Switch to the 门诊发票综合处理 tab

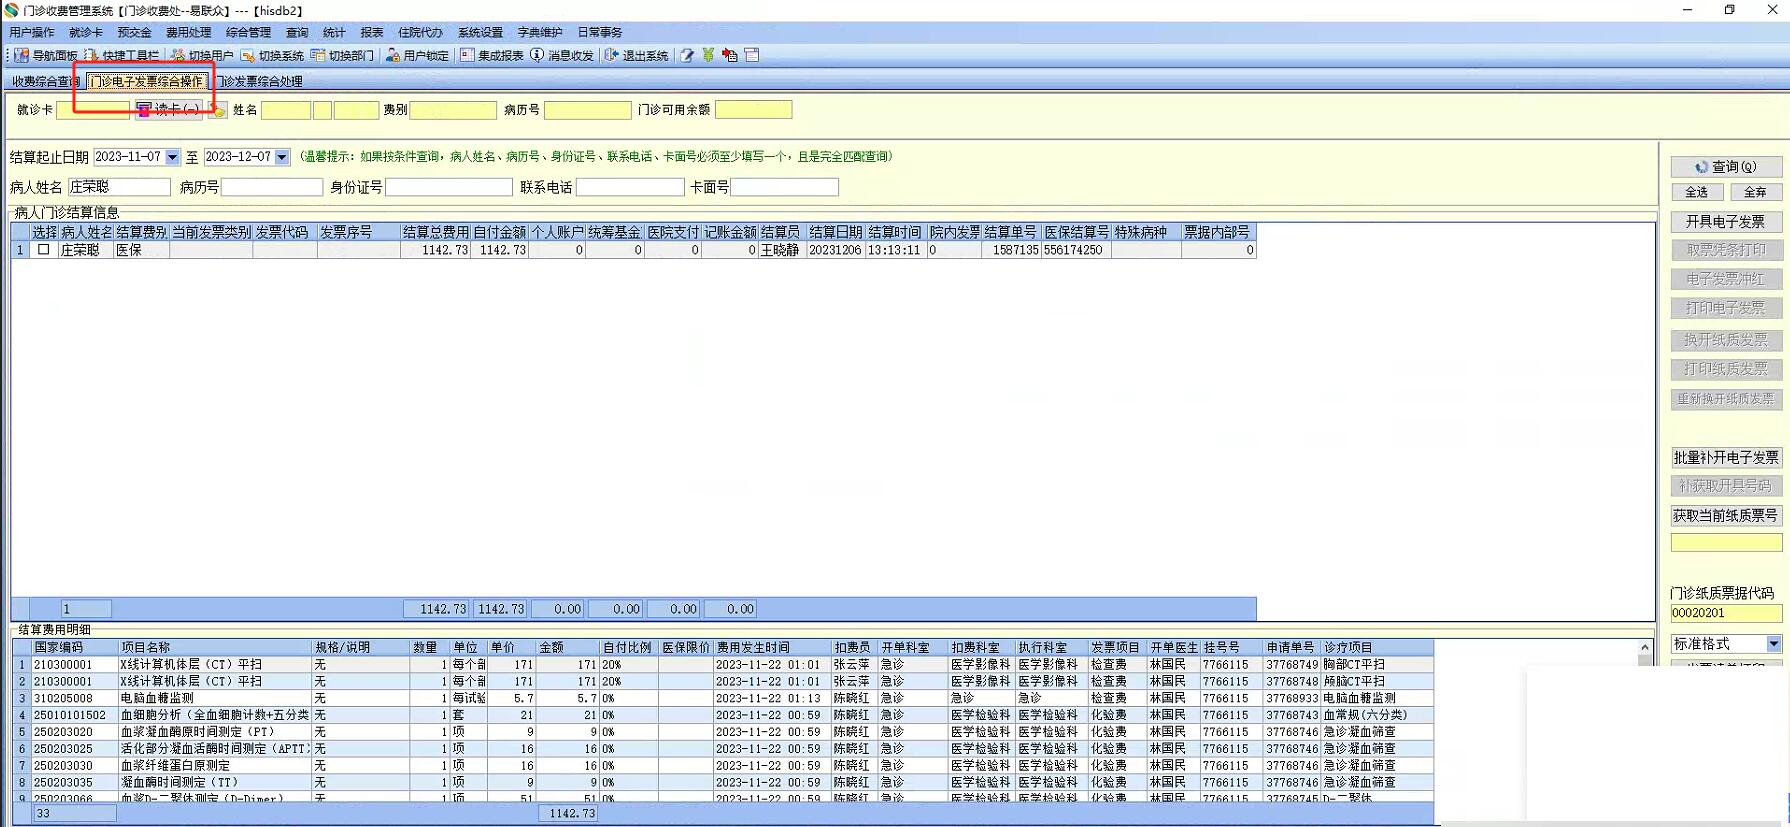pyautogui.click(x=260, y=81)
